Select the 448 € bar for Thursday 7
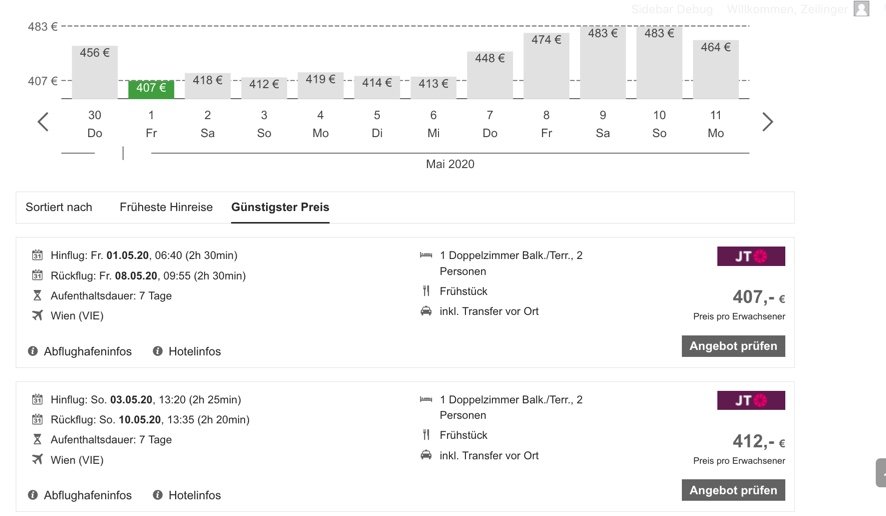 pos(490,75)
